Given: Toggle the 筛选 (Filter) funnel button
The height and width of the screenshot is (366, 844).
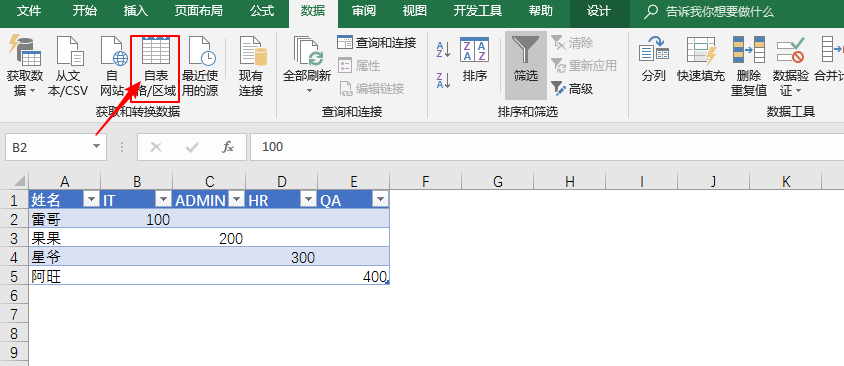Looking at the screenshot, I should coord(526,65).
